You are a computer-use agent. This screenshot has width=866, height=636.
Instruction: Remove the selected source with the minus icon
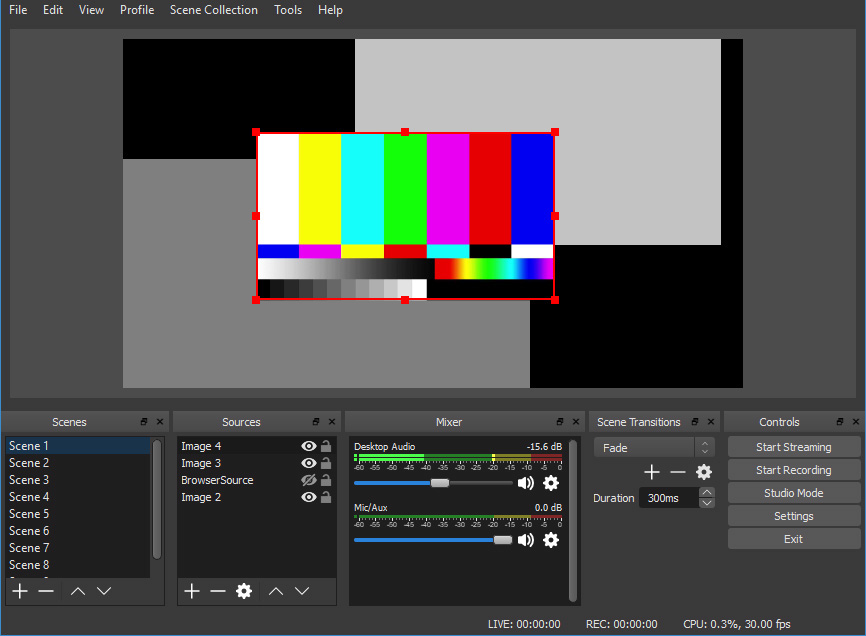218,591
